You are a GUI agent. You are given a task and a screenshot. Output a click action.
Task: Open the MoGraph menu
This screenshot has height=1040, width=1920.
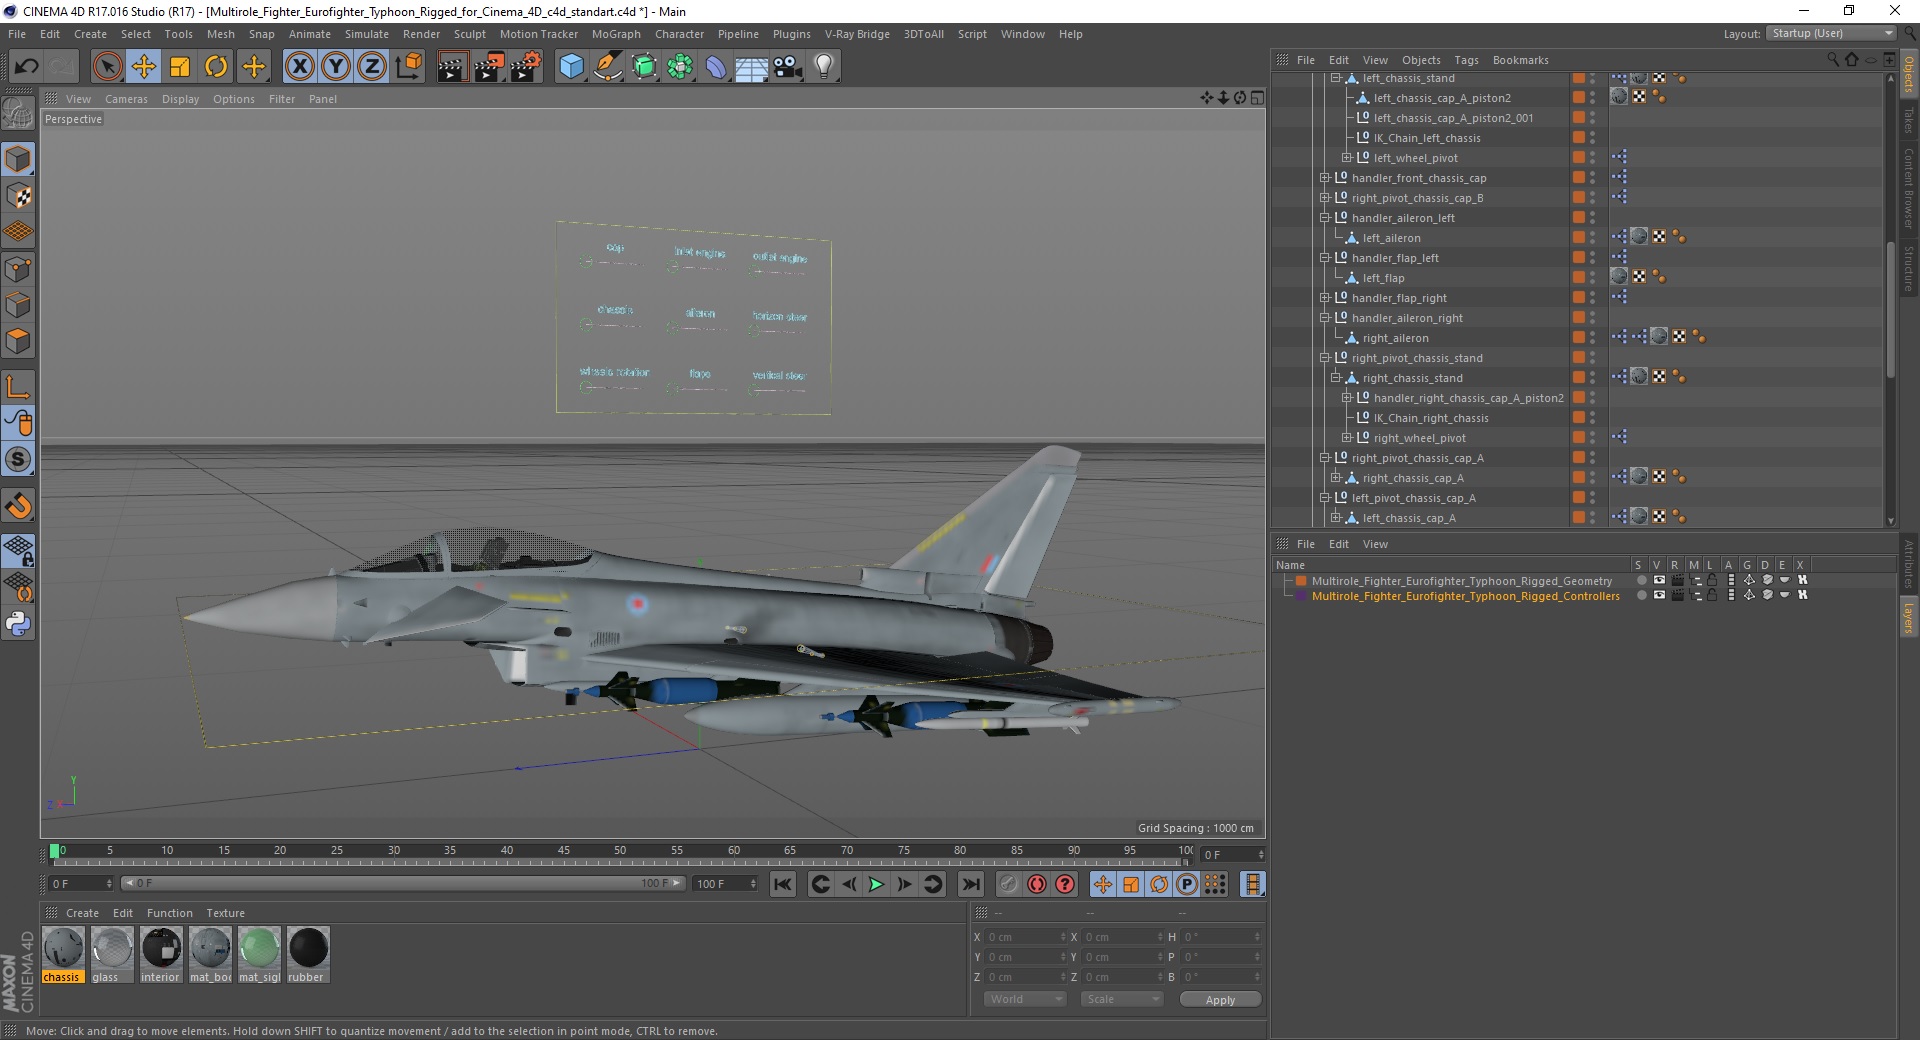point(616,34)
